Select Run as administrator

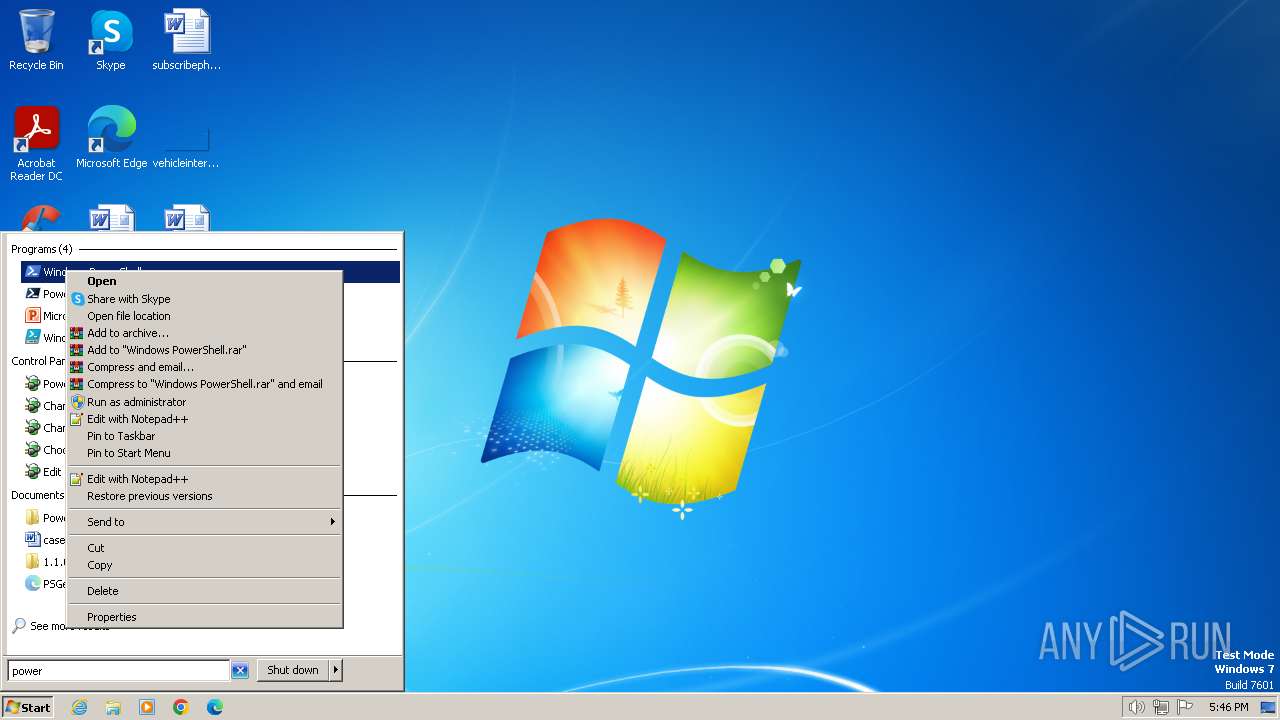(204, 402)
